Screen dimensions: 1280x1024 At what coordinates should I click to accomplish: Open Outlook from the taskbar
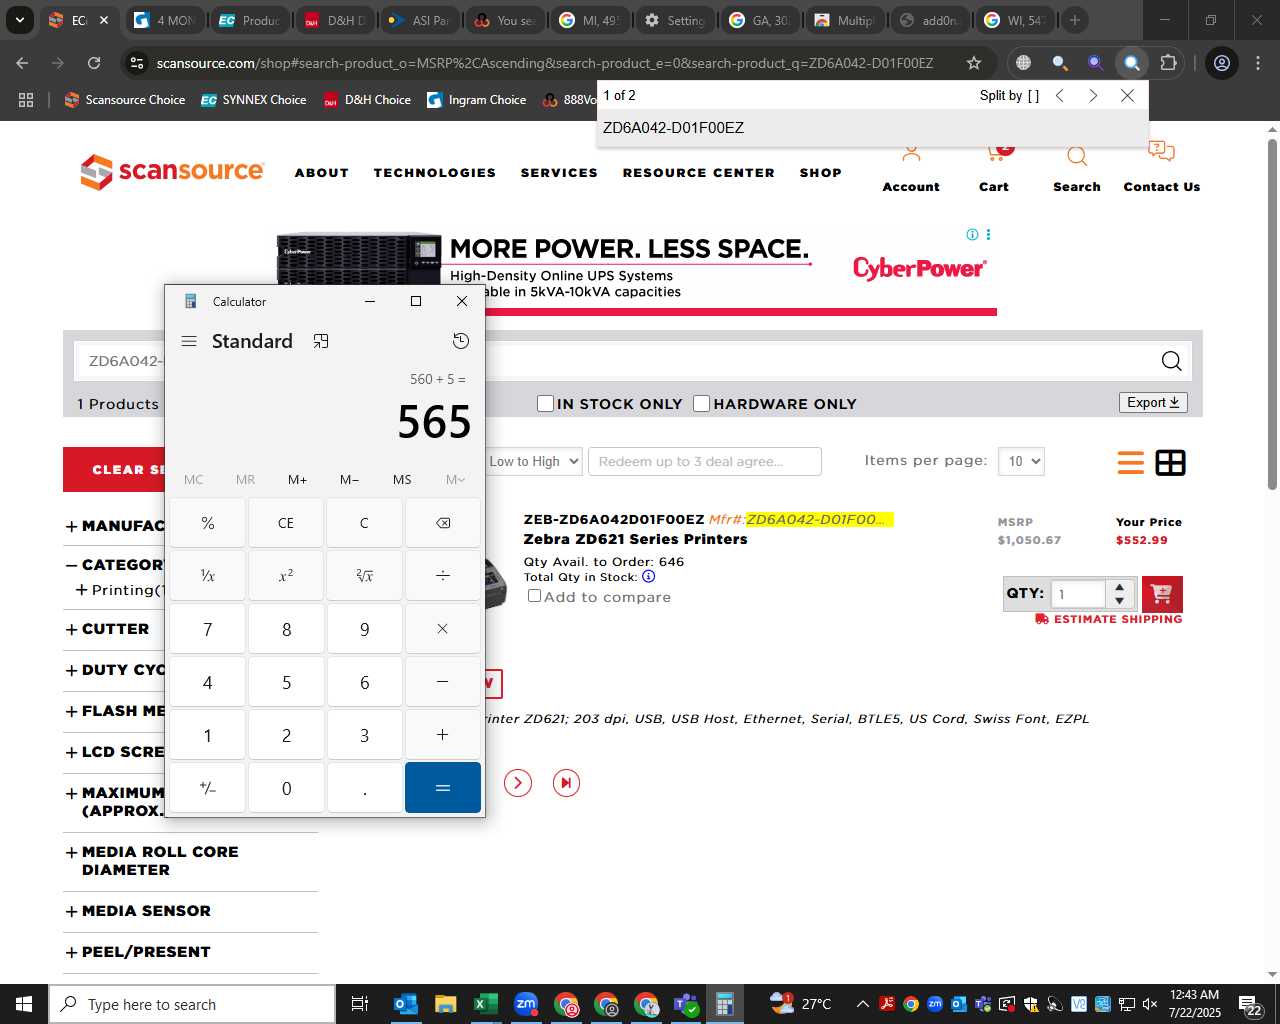pos(405,1004)
